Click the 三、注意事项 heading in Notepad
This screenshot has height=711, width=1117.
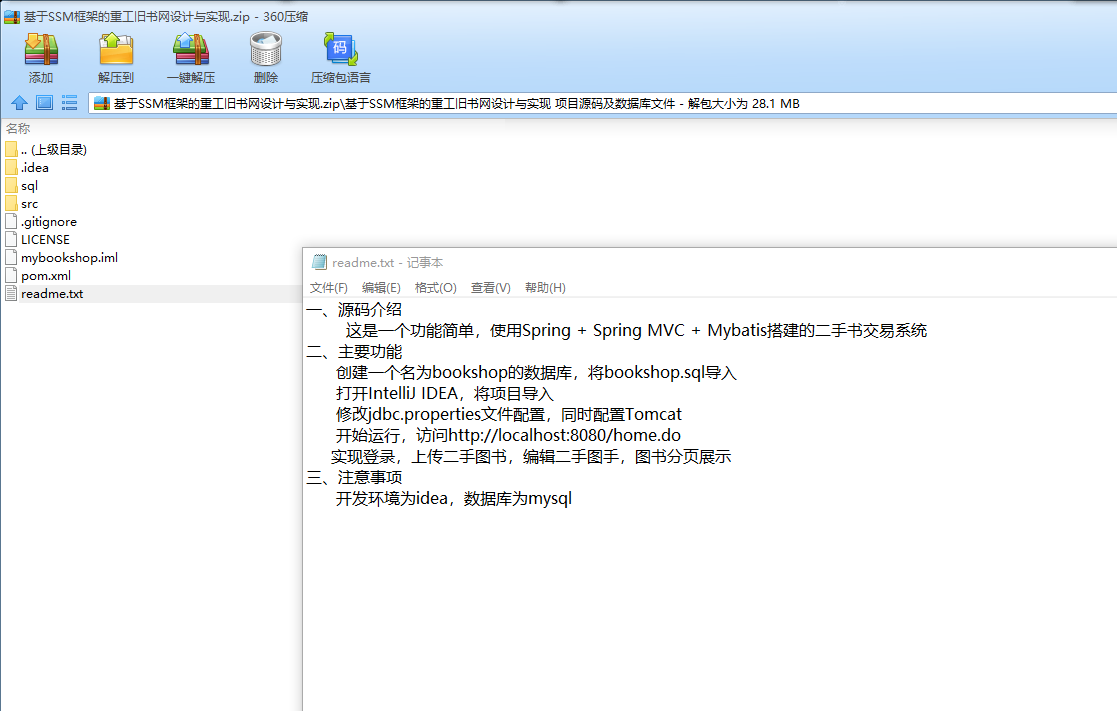[x=354, y=477]
